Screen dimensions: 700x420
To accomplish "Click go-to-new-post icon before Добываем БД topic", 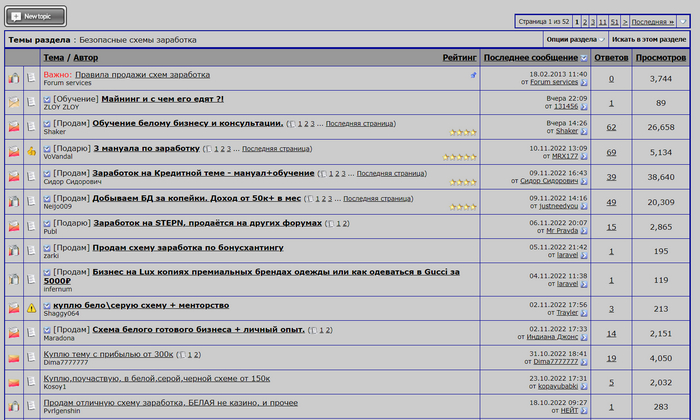I will click(47, 198).
